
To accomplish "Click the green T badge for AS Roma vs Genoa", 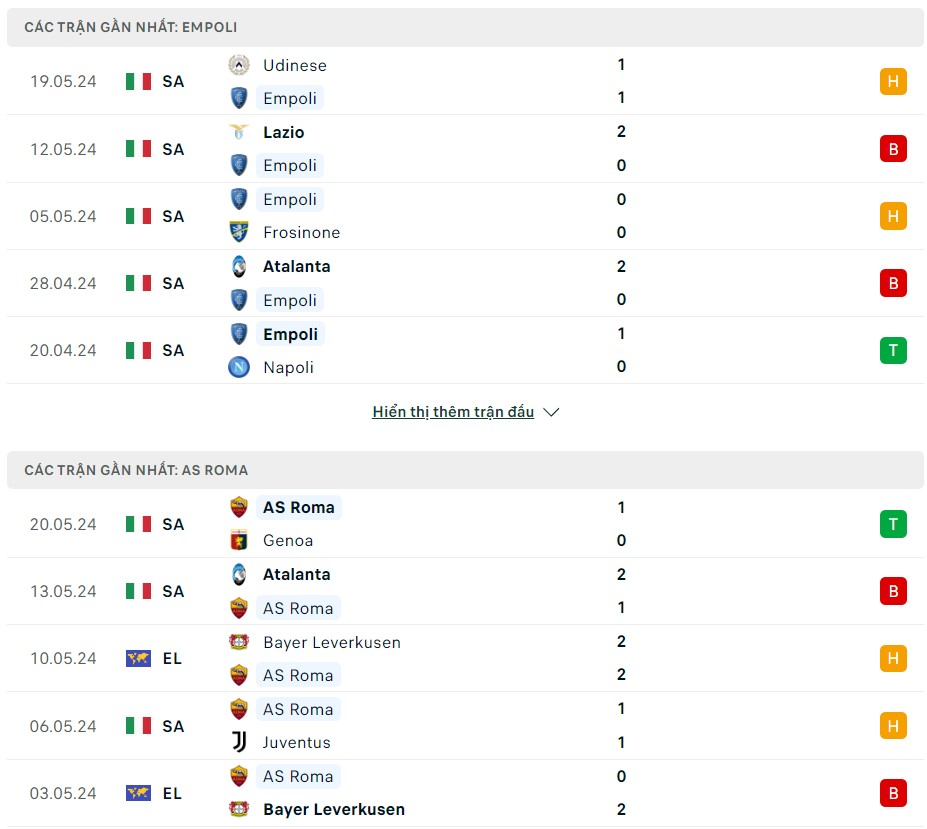I will click(892, 523).
